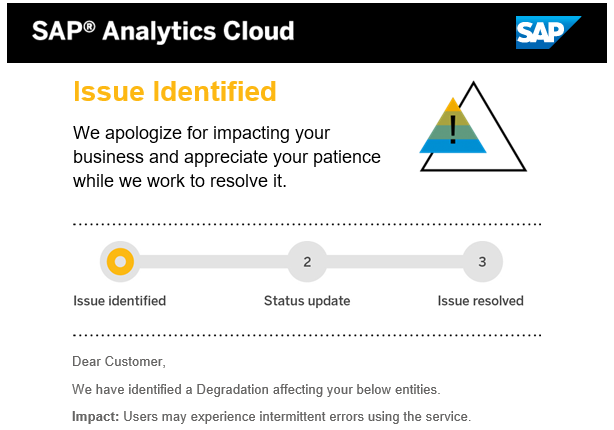
Task: Click the Degradation affecting entities sentence
Action: pos(256,390)
